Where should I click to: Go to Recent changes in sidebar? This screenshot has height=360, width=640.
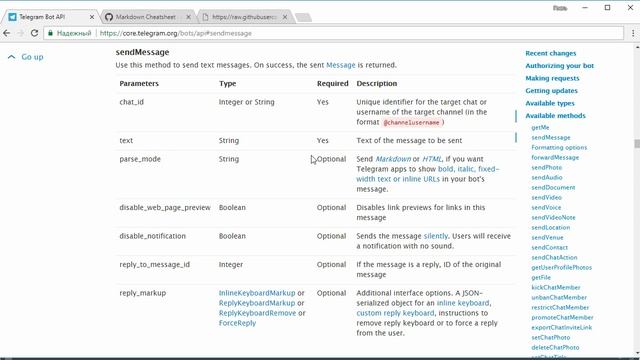tap(551, 53)
